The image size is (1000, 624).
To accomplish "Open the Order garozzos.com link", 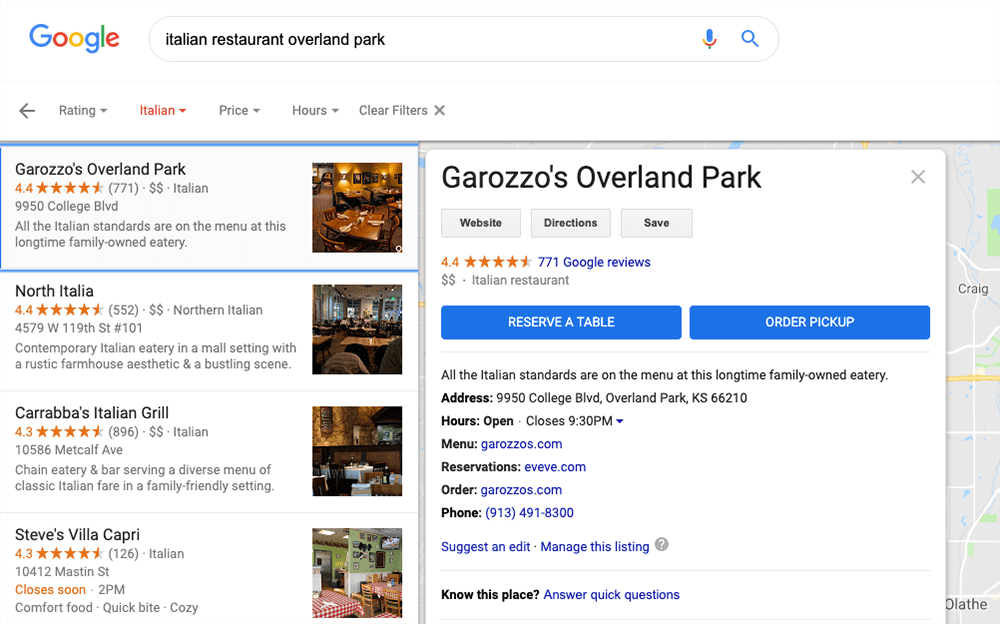I will 521,490.
